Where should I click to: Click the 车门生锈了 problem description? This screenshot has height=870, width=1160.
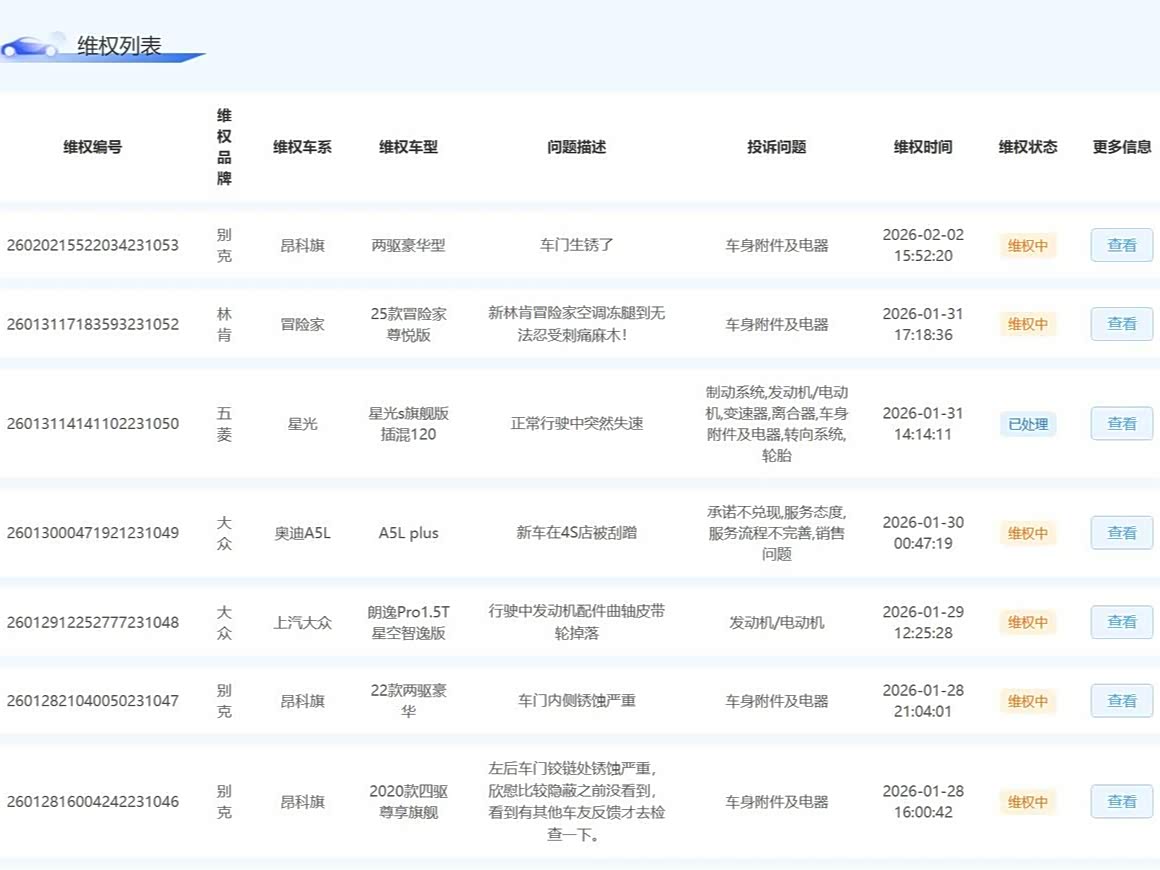coord(576,245)
